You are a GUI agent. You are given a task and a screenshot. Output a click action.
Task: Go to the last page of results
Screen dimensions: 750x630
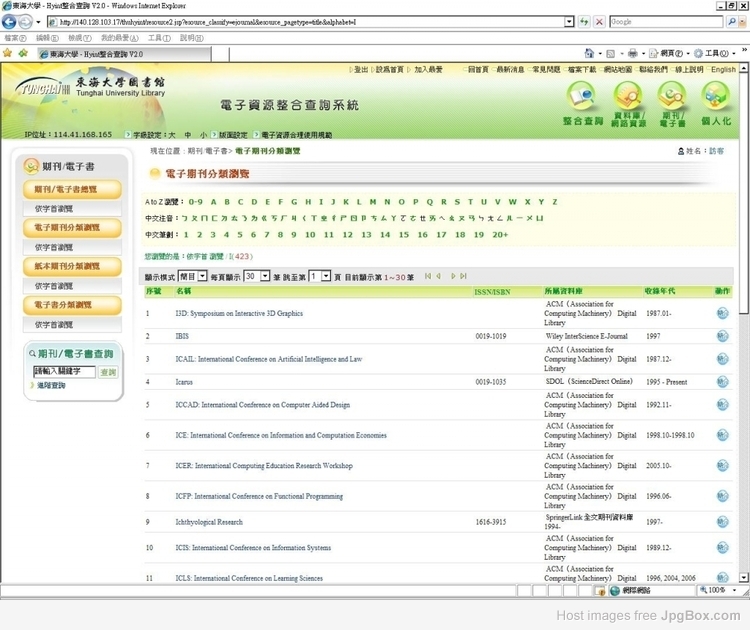(x=464, y=276)
